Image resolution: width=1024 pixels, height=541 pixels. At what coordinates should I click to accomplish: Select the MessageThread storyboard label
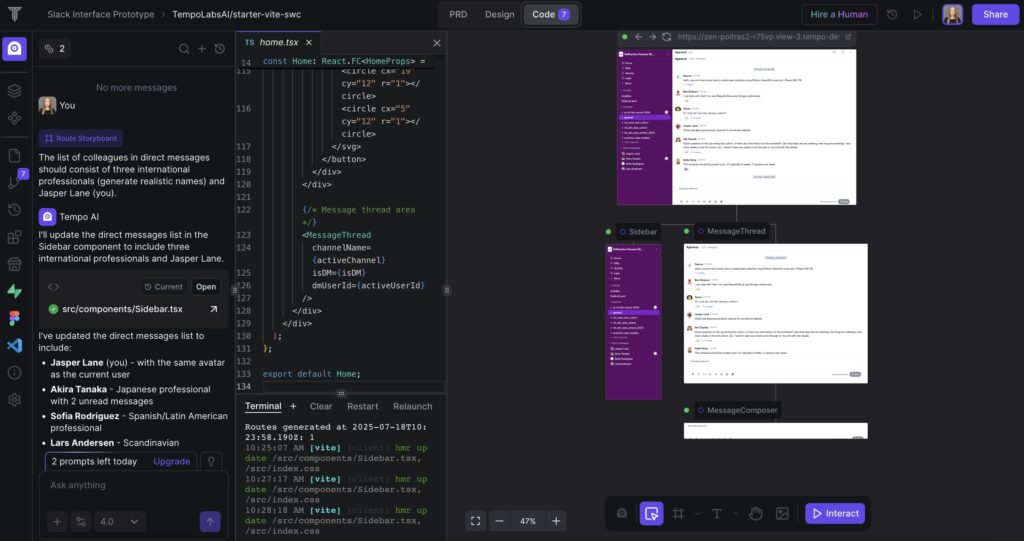[x=730, y=231]
